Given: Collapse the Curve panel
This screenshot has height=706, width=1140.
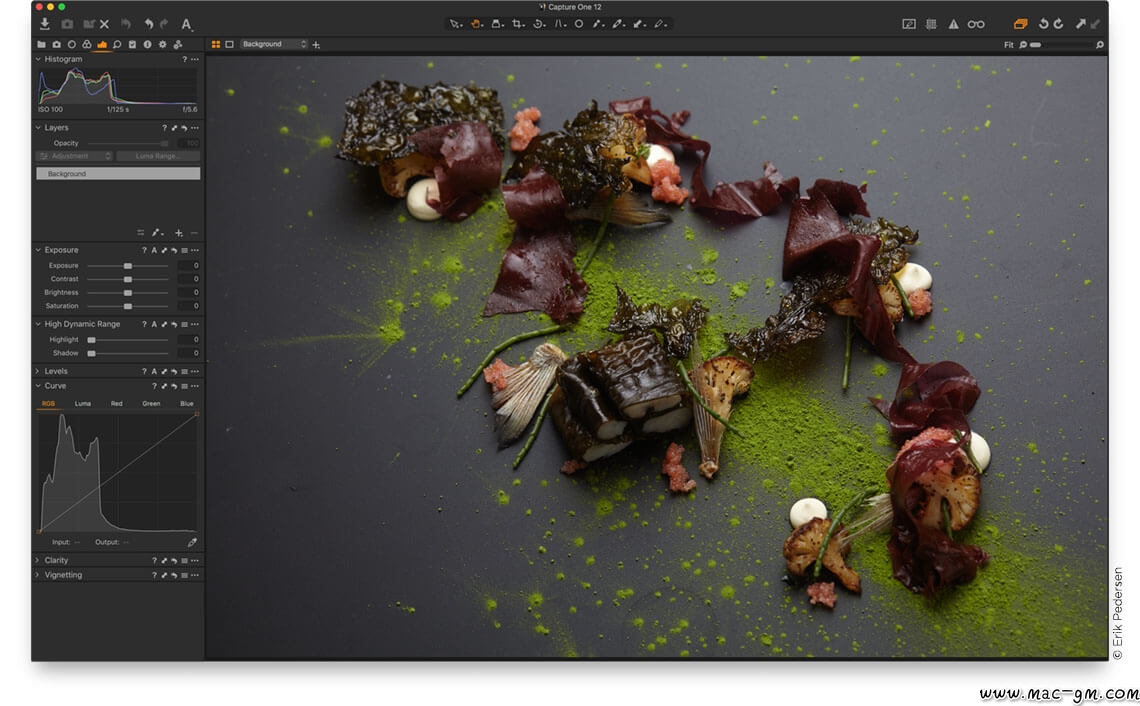Looking at the screenshot, I should pos(38,386).
